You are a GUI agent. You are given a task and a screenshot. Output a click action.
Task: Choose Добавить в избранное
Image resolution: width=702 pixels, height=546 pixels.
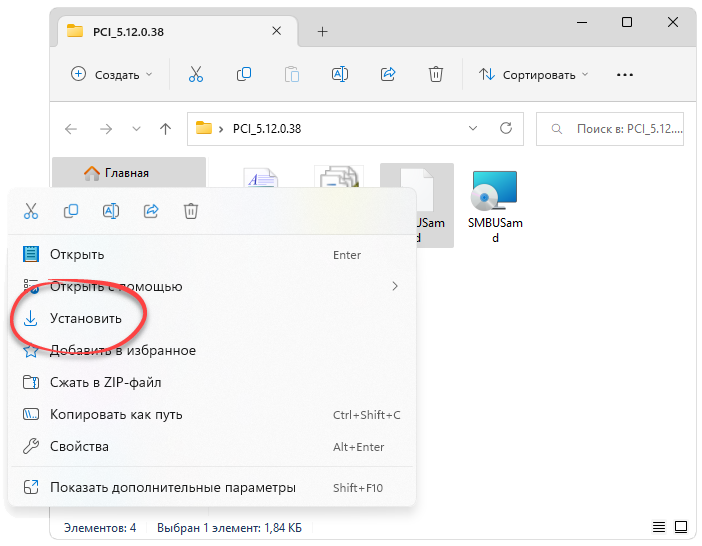coord(212,350)
